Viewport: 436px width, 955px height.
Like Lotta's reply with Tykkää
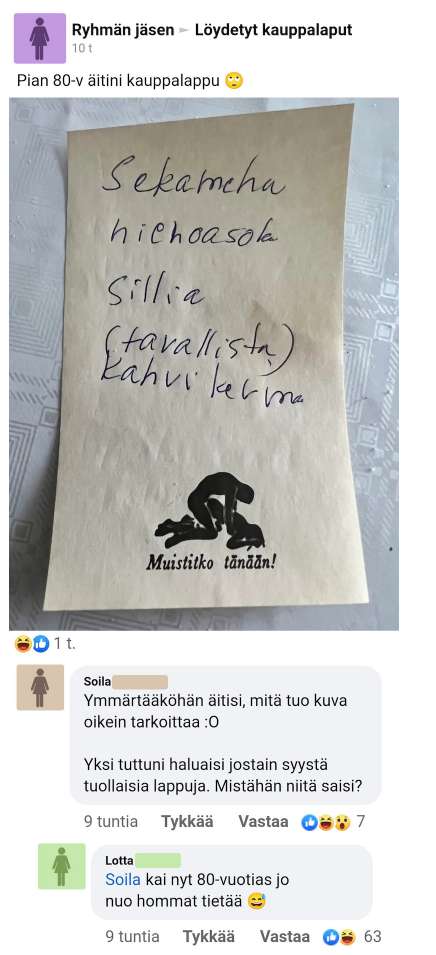pyautogui.click(x=209, y=936)
